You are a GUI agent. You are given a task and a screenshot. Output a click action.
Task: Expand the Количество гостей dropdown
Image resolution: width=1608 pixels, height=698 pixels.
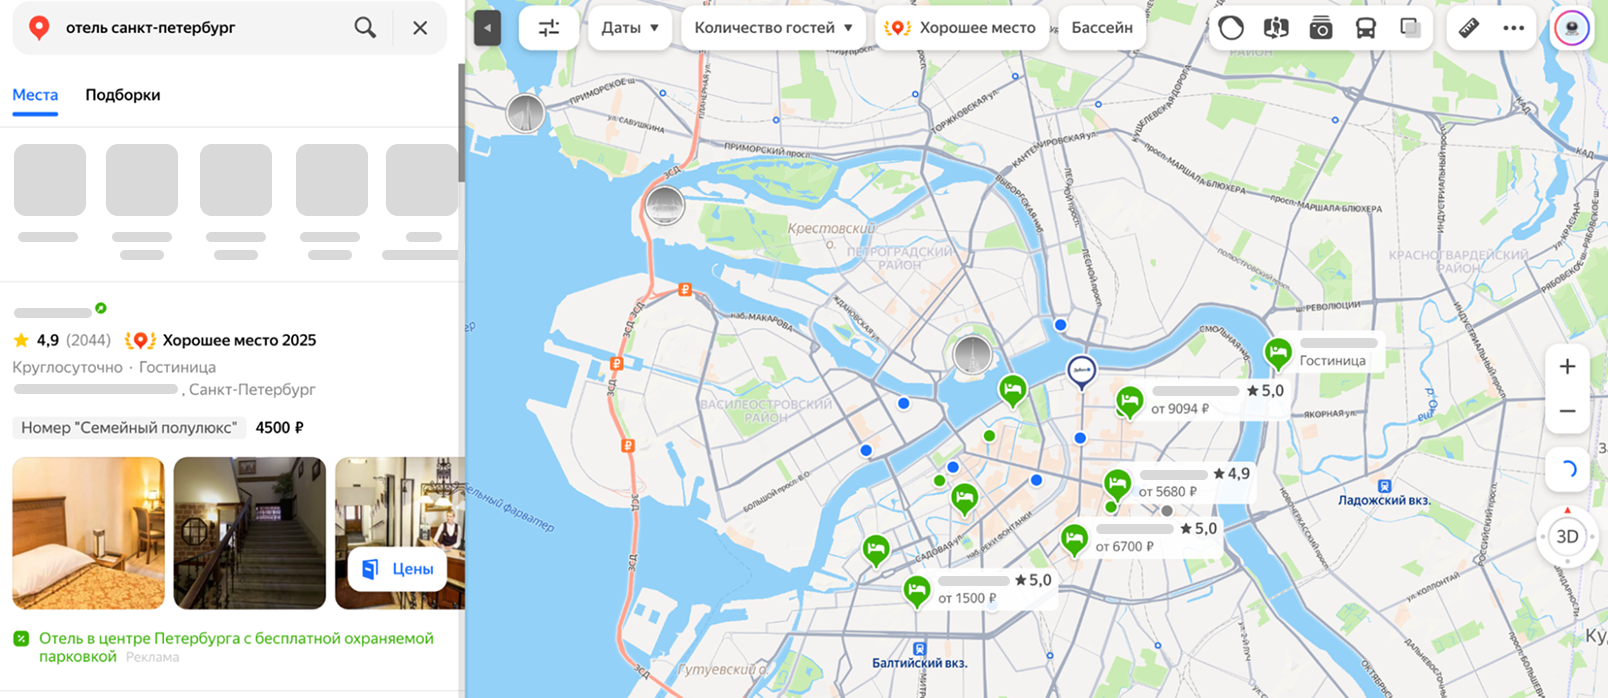click(773, 28)
